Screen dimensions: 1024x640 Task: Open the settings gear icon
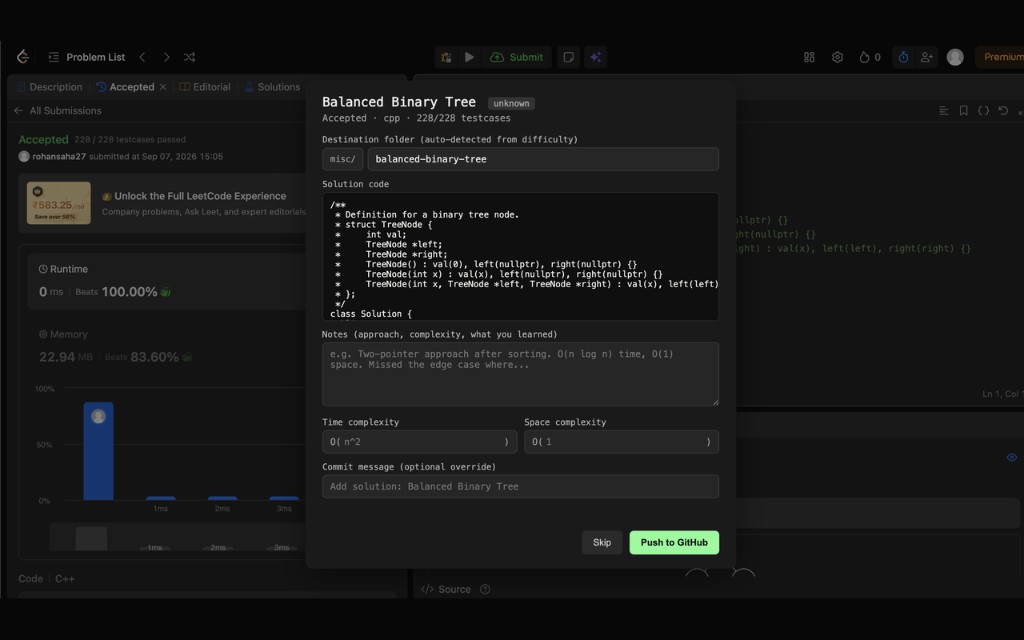[x=837, y=57]
